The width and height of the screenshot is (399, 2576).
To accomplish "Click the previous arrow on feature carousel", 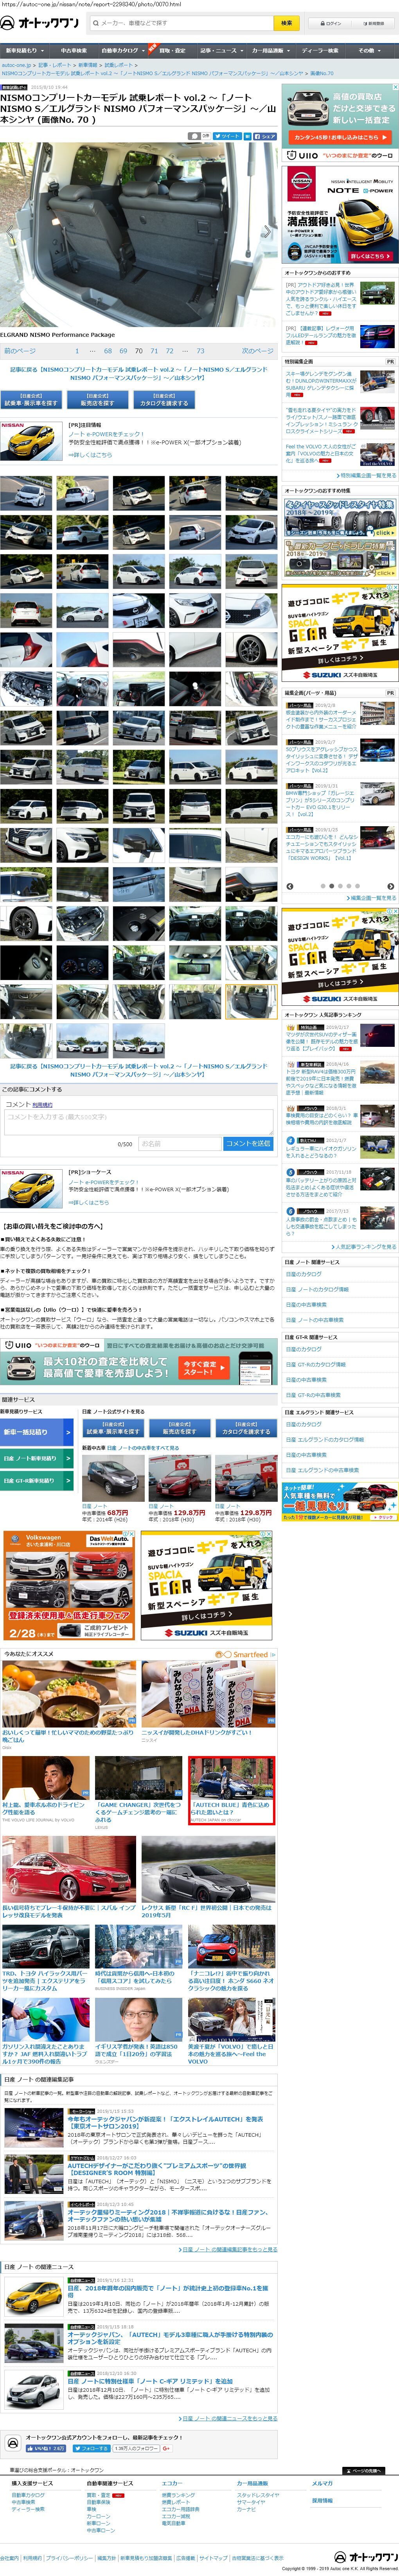I will click(x=290, y=886).
